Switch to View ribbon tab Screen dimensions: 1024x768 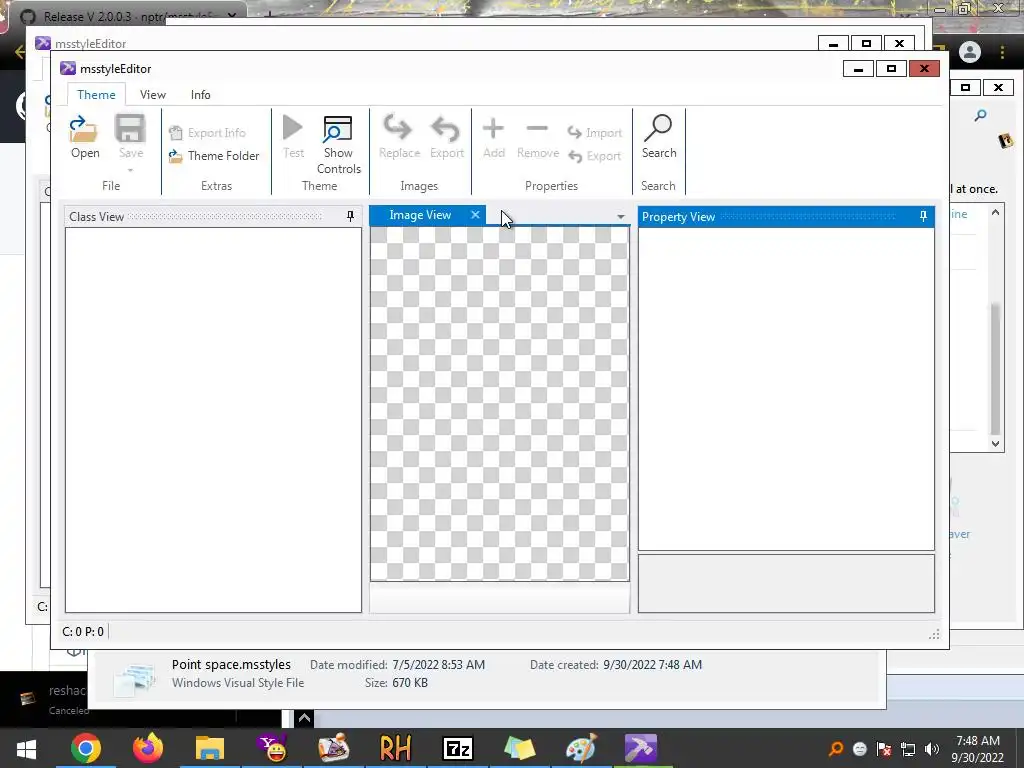153,95
